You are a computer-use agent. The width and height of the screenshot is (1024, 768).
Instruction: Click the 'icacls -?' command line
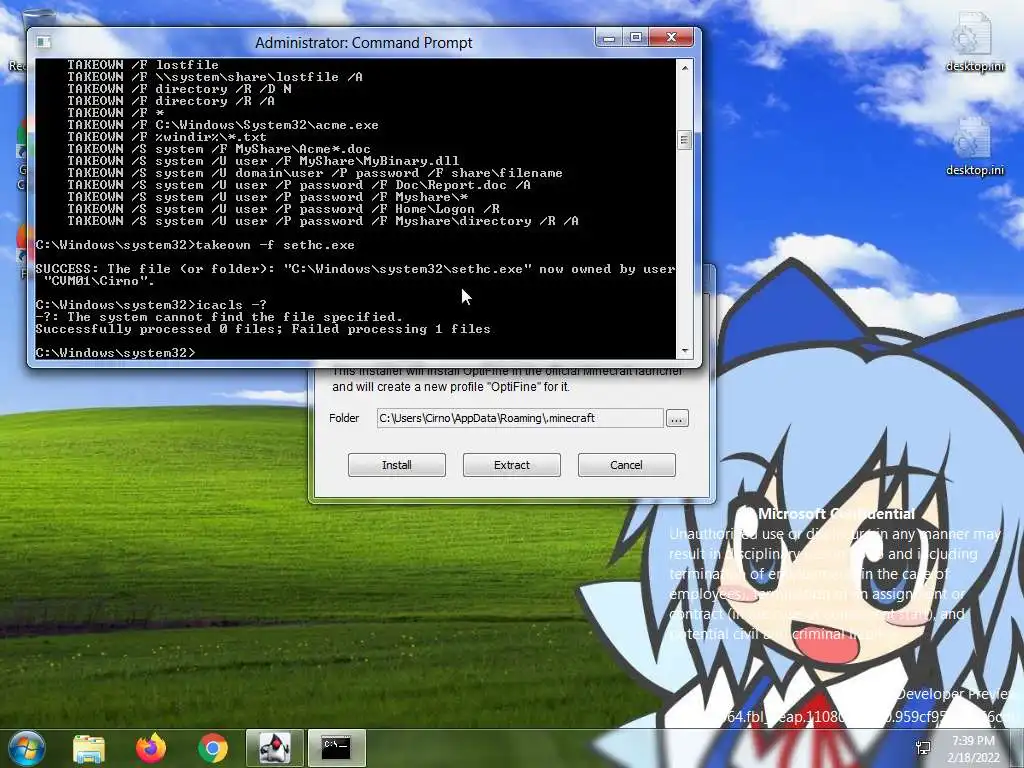click(152, 305)
